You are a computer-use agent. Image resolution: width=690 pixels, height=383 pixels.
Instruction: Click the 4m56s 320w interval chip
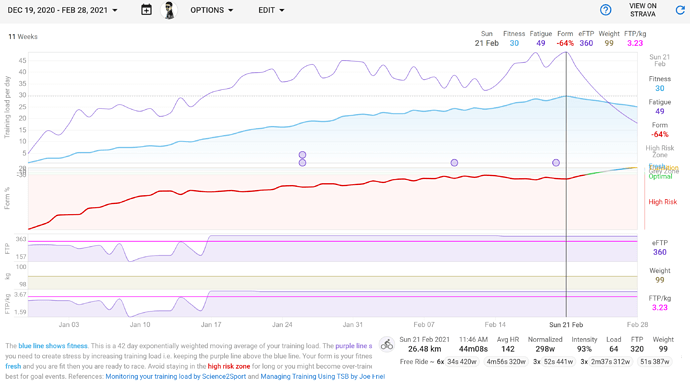pyautogui.click(x=506, y=362)
